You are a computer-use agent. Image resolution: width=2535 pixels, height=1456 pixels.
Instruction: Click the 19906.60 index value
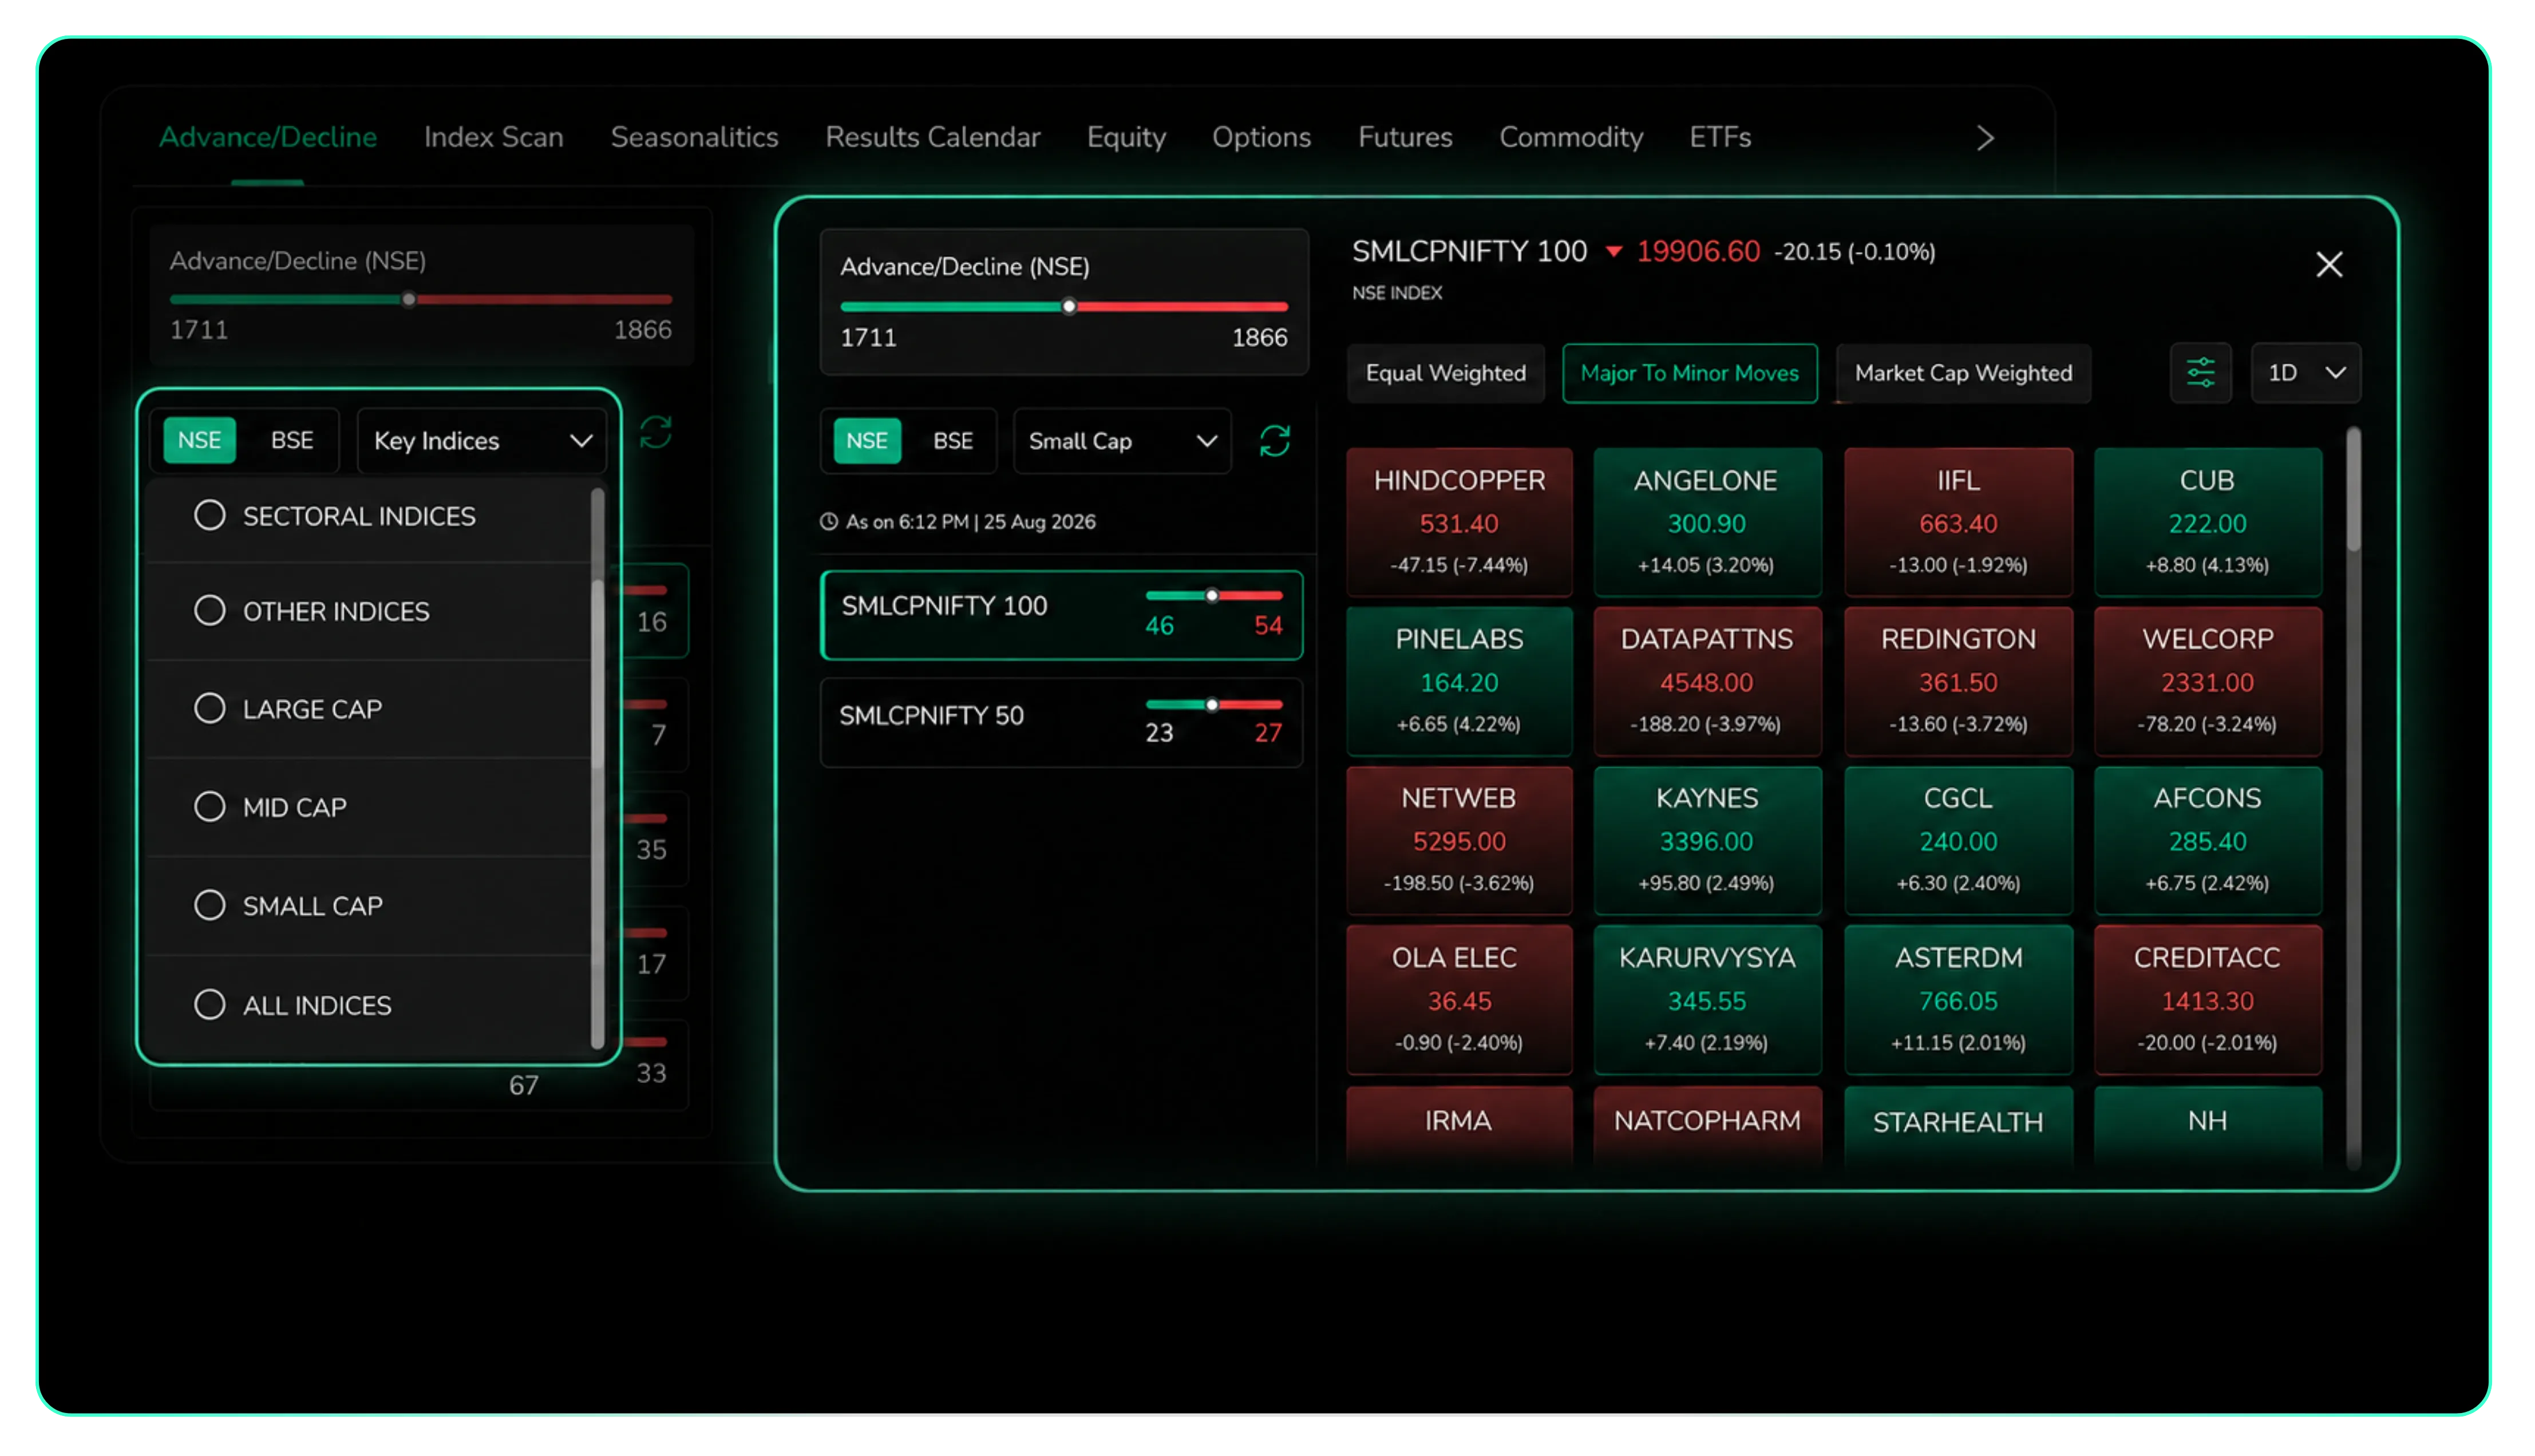tap(1697, 251)
